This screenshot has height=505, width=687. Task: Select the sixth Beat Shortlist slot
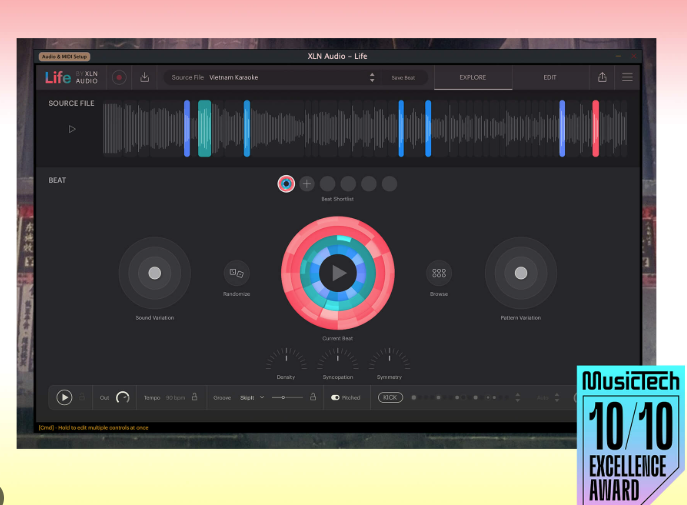[x=389, y=184]
